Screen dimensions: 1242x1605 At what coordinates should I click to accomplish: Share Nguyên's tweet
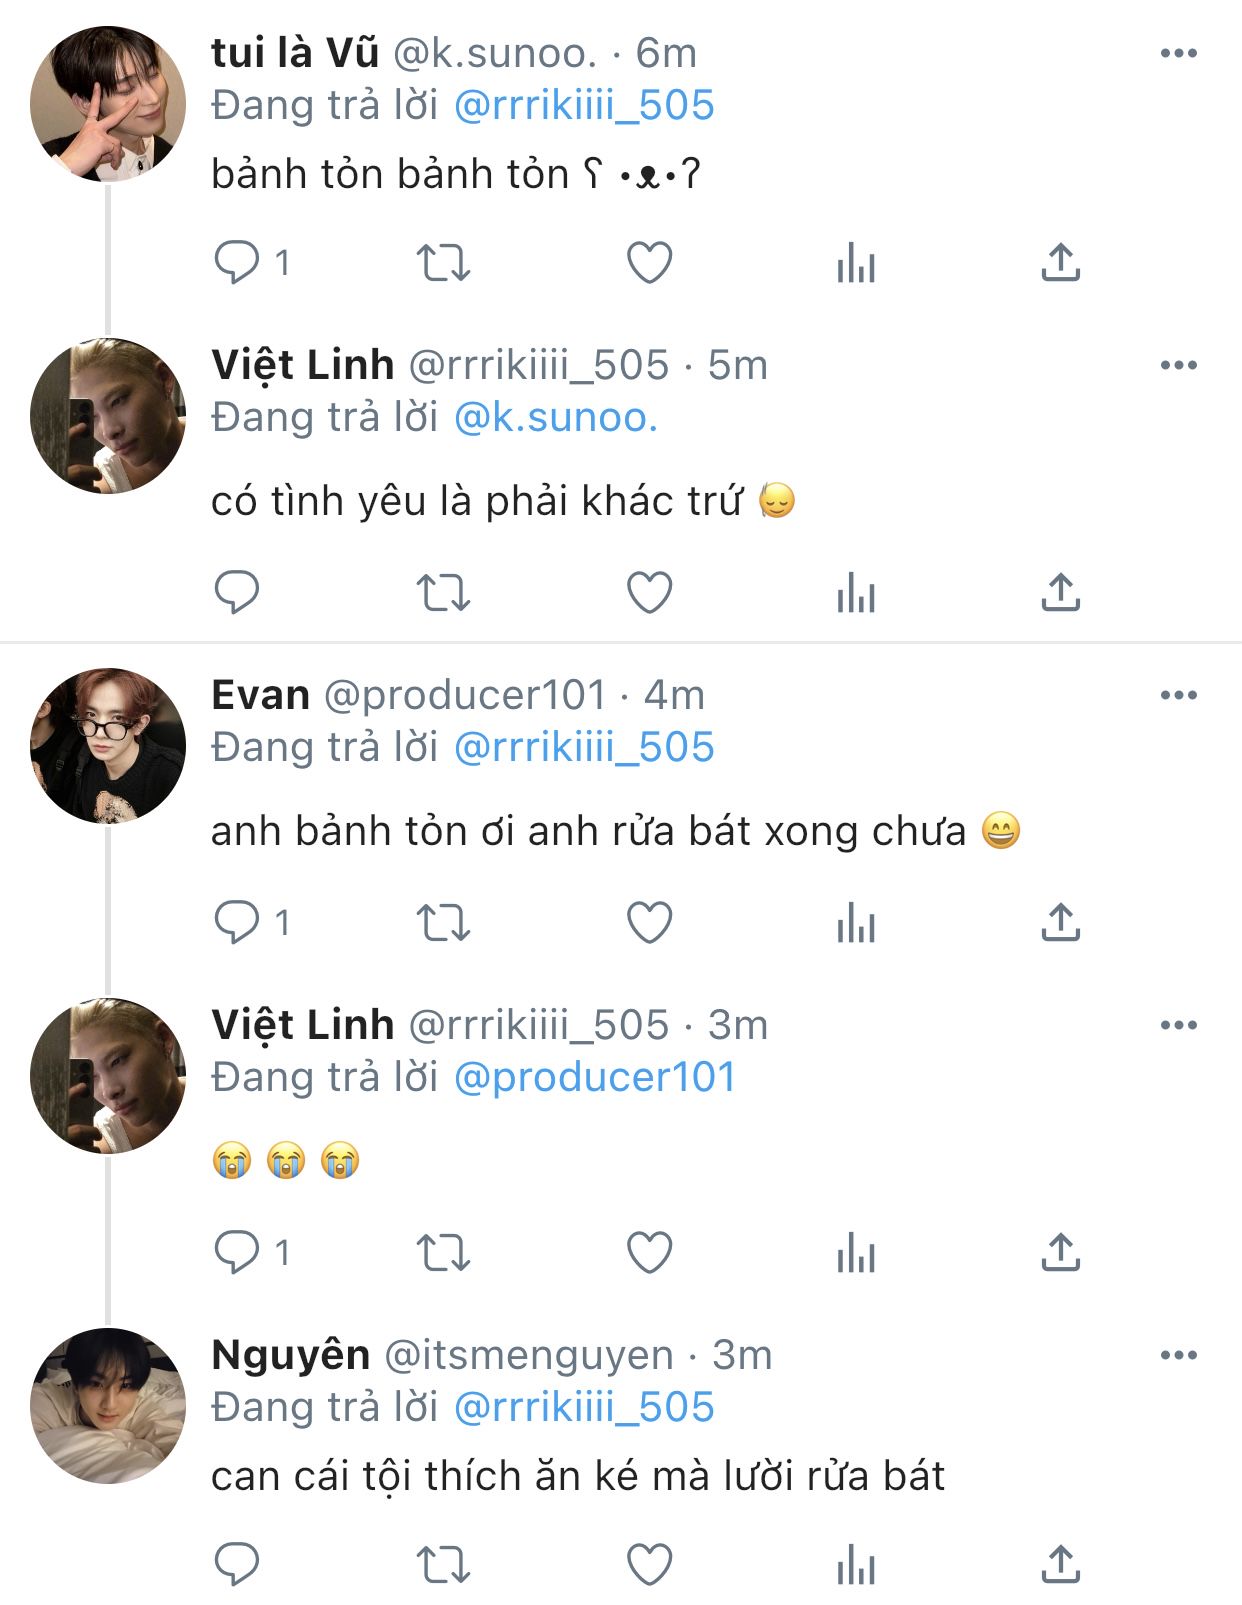pyautogui.click(x=1060, y=1565)
